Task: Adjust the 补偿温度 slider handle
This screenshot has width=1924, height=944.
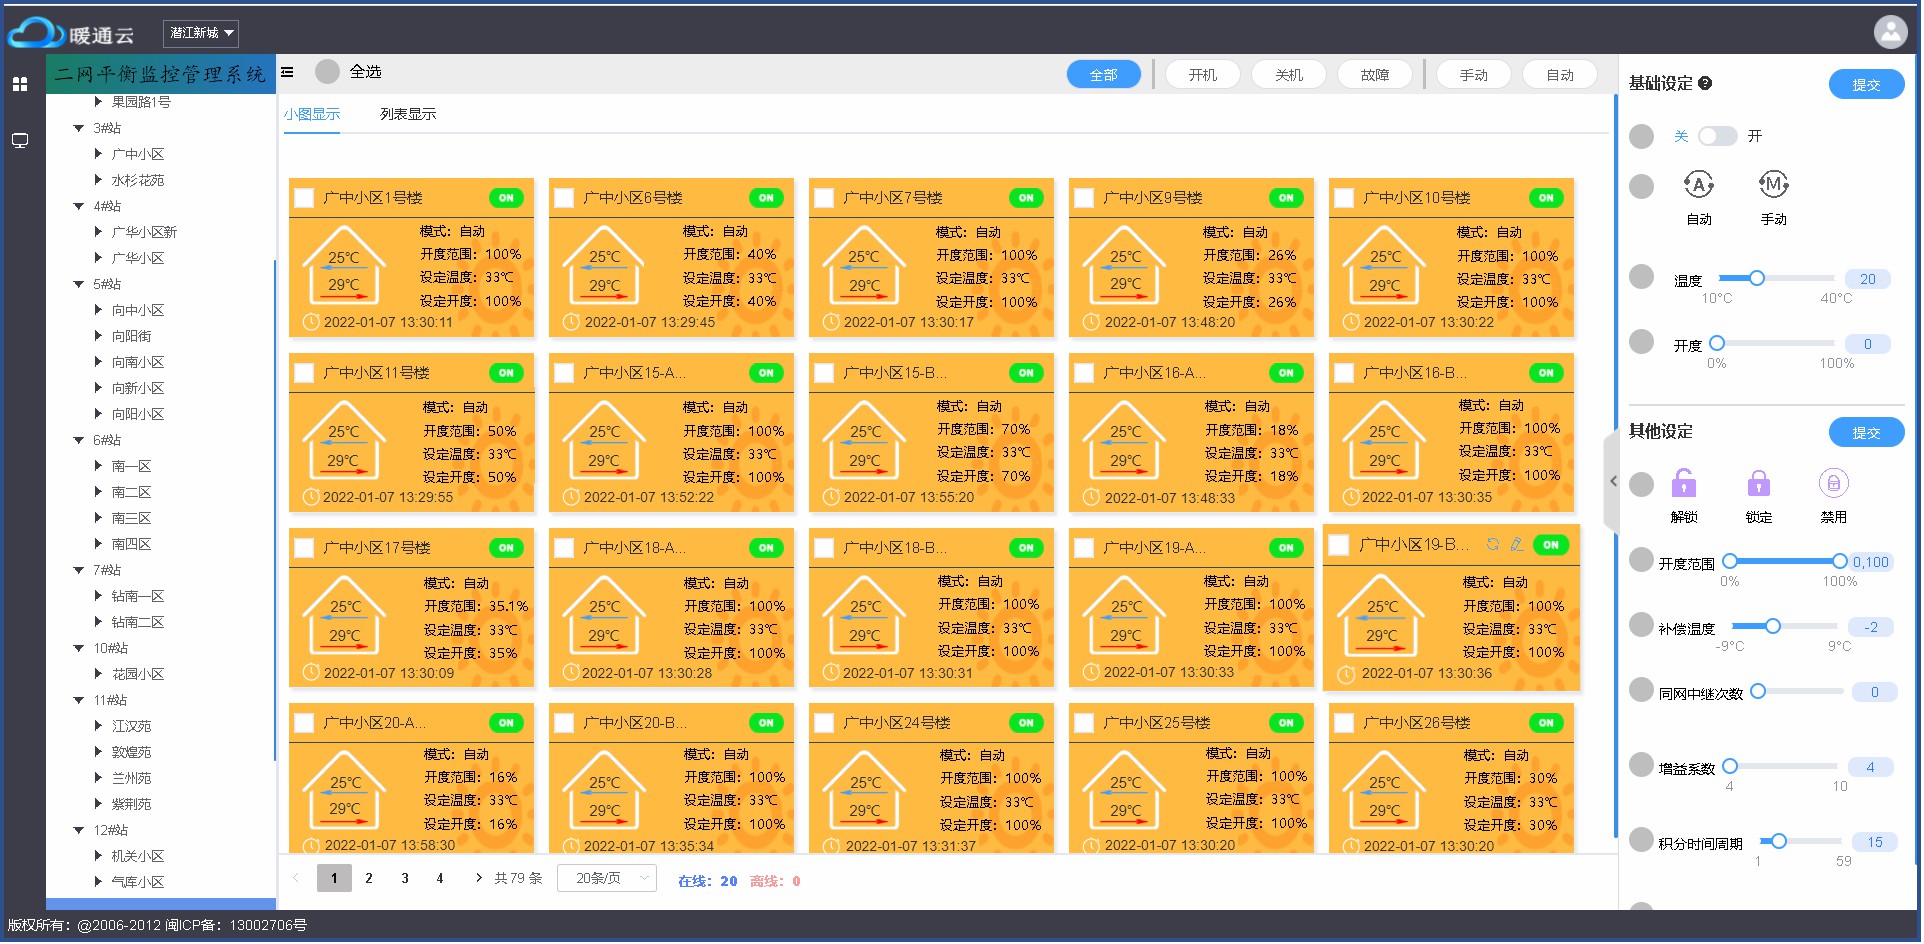Action: (1772, 626)
